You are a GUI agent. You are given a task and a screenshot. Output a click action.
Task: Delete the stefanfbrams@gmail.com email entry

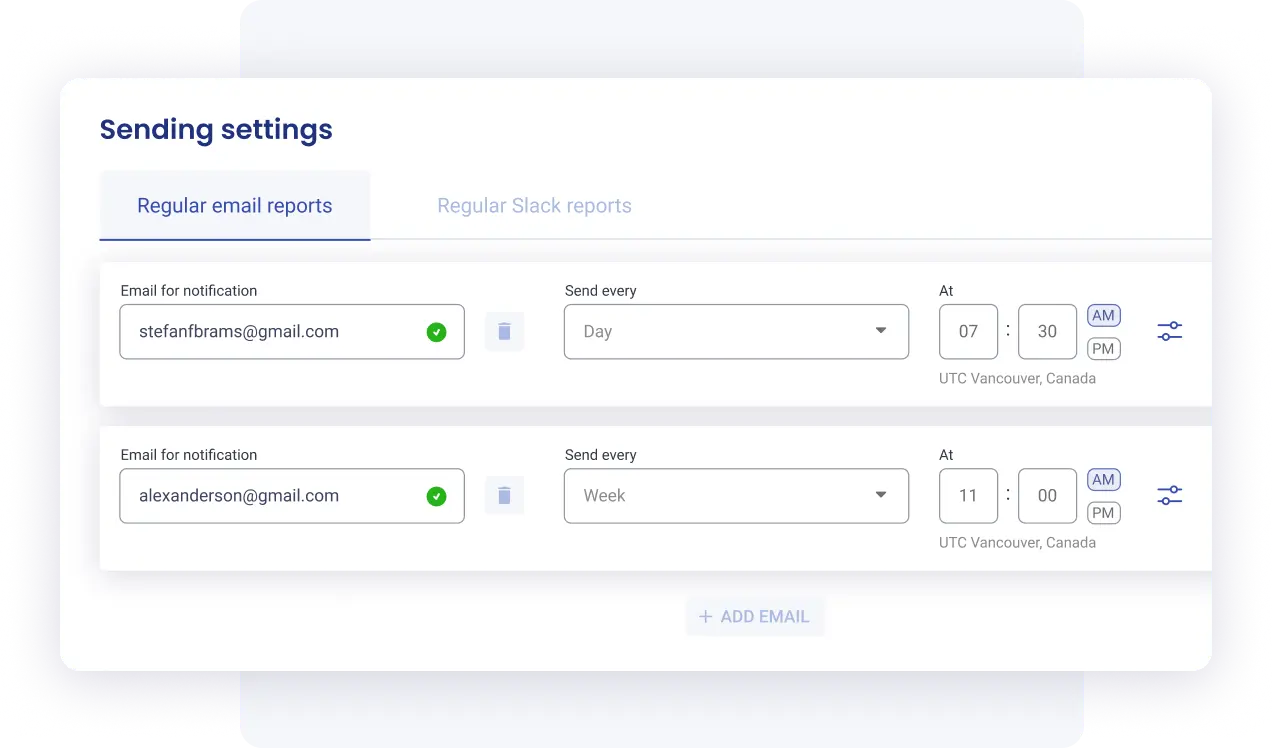[504, 332]
